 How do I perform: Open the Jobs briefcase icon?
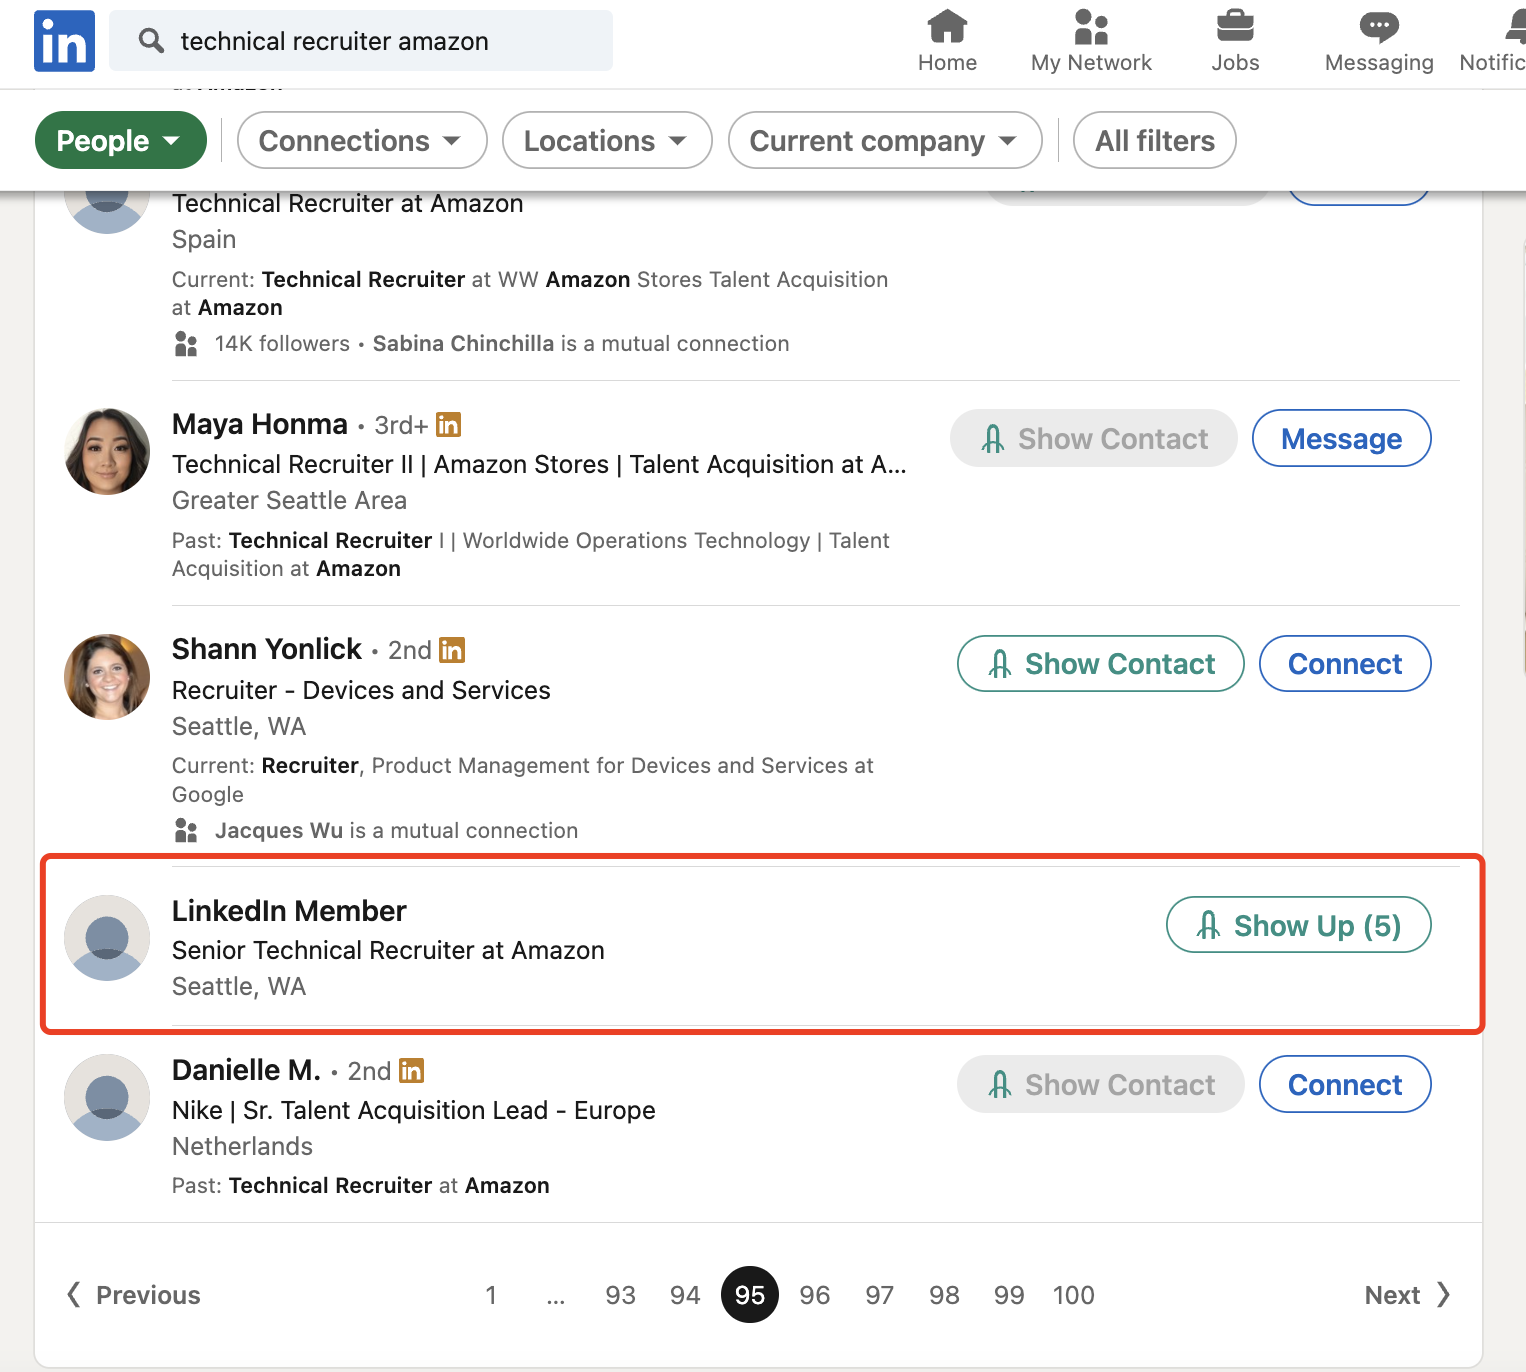(1235, 27)
